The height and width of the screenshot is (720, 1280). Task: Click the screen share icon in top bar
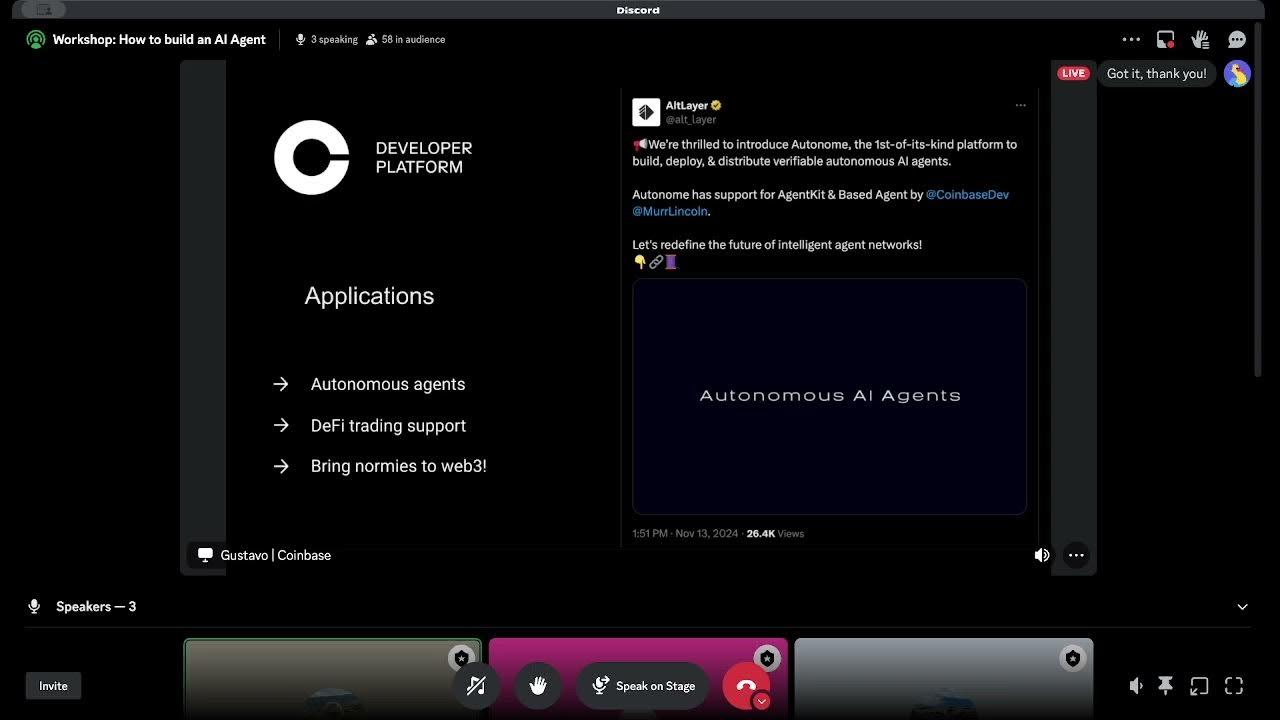pyautogui.click(x=1164, y=39)
